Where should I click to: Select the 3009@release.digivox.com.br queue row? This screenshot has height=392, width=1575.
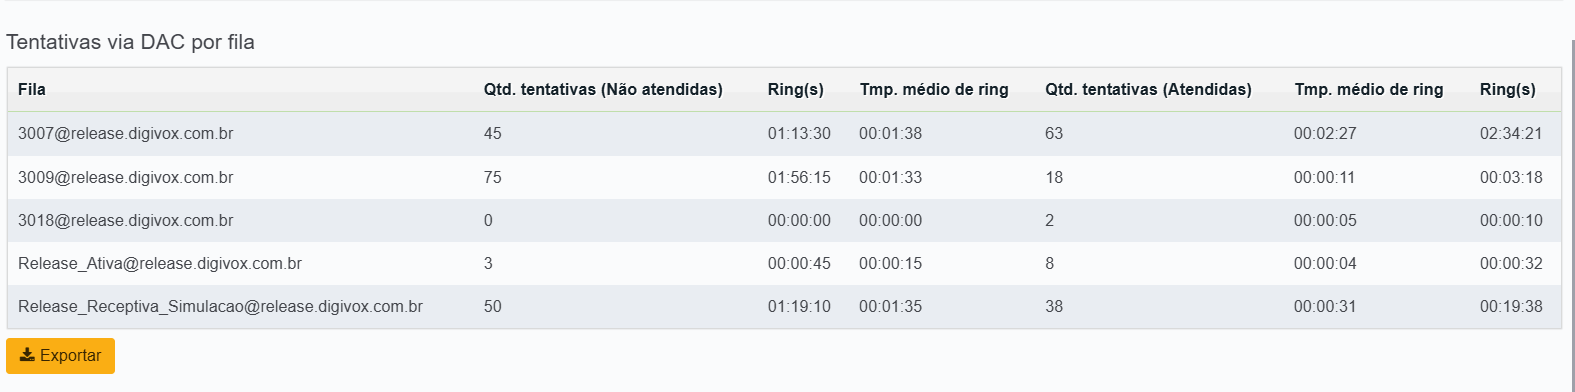click(784, 177)
